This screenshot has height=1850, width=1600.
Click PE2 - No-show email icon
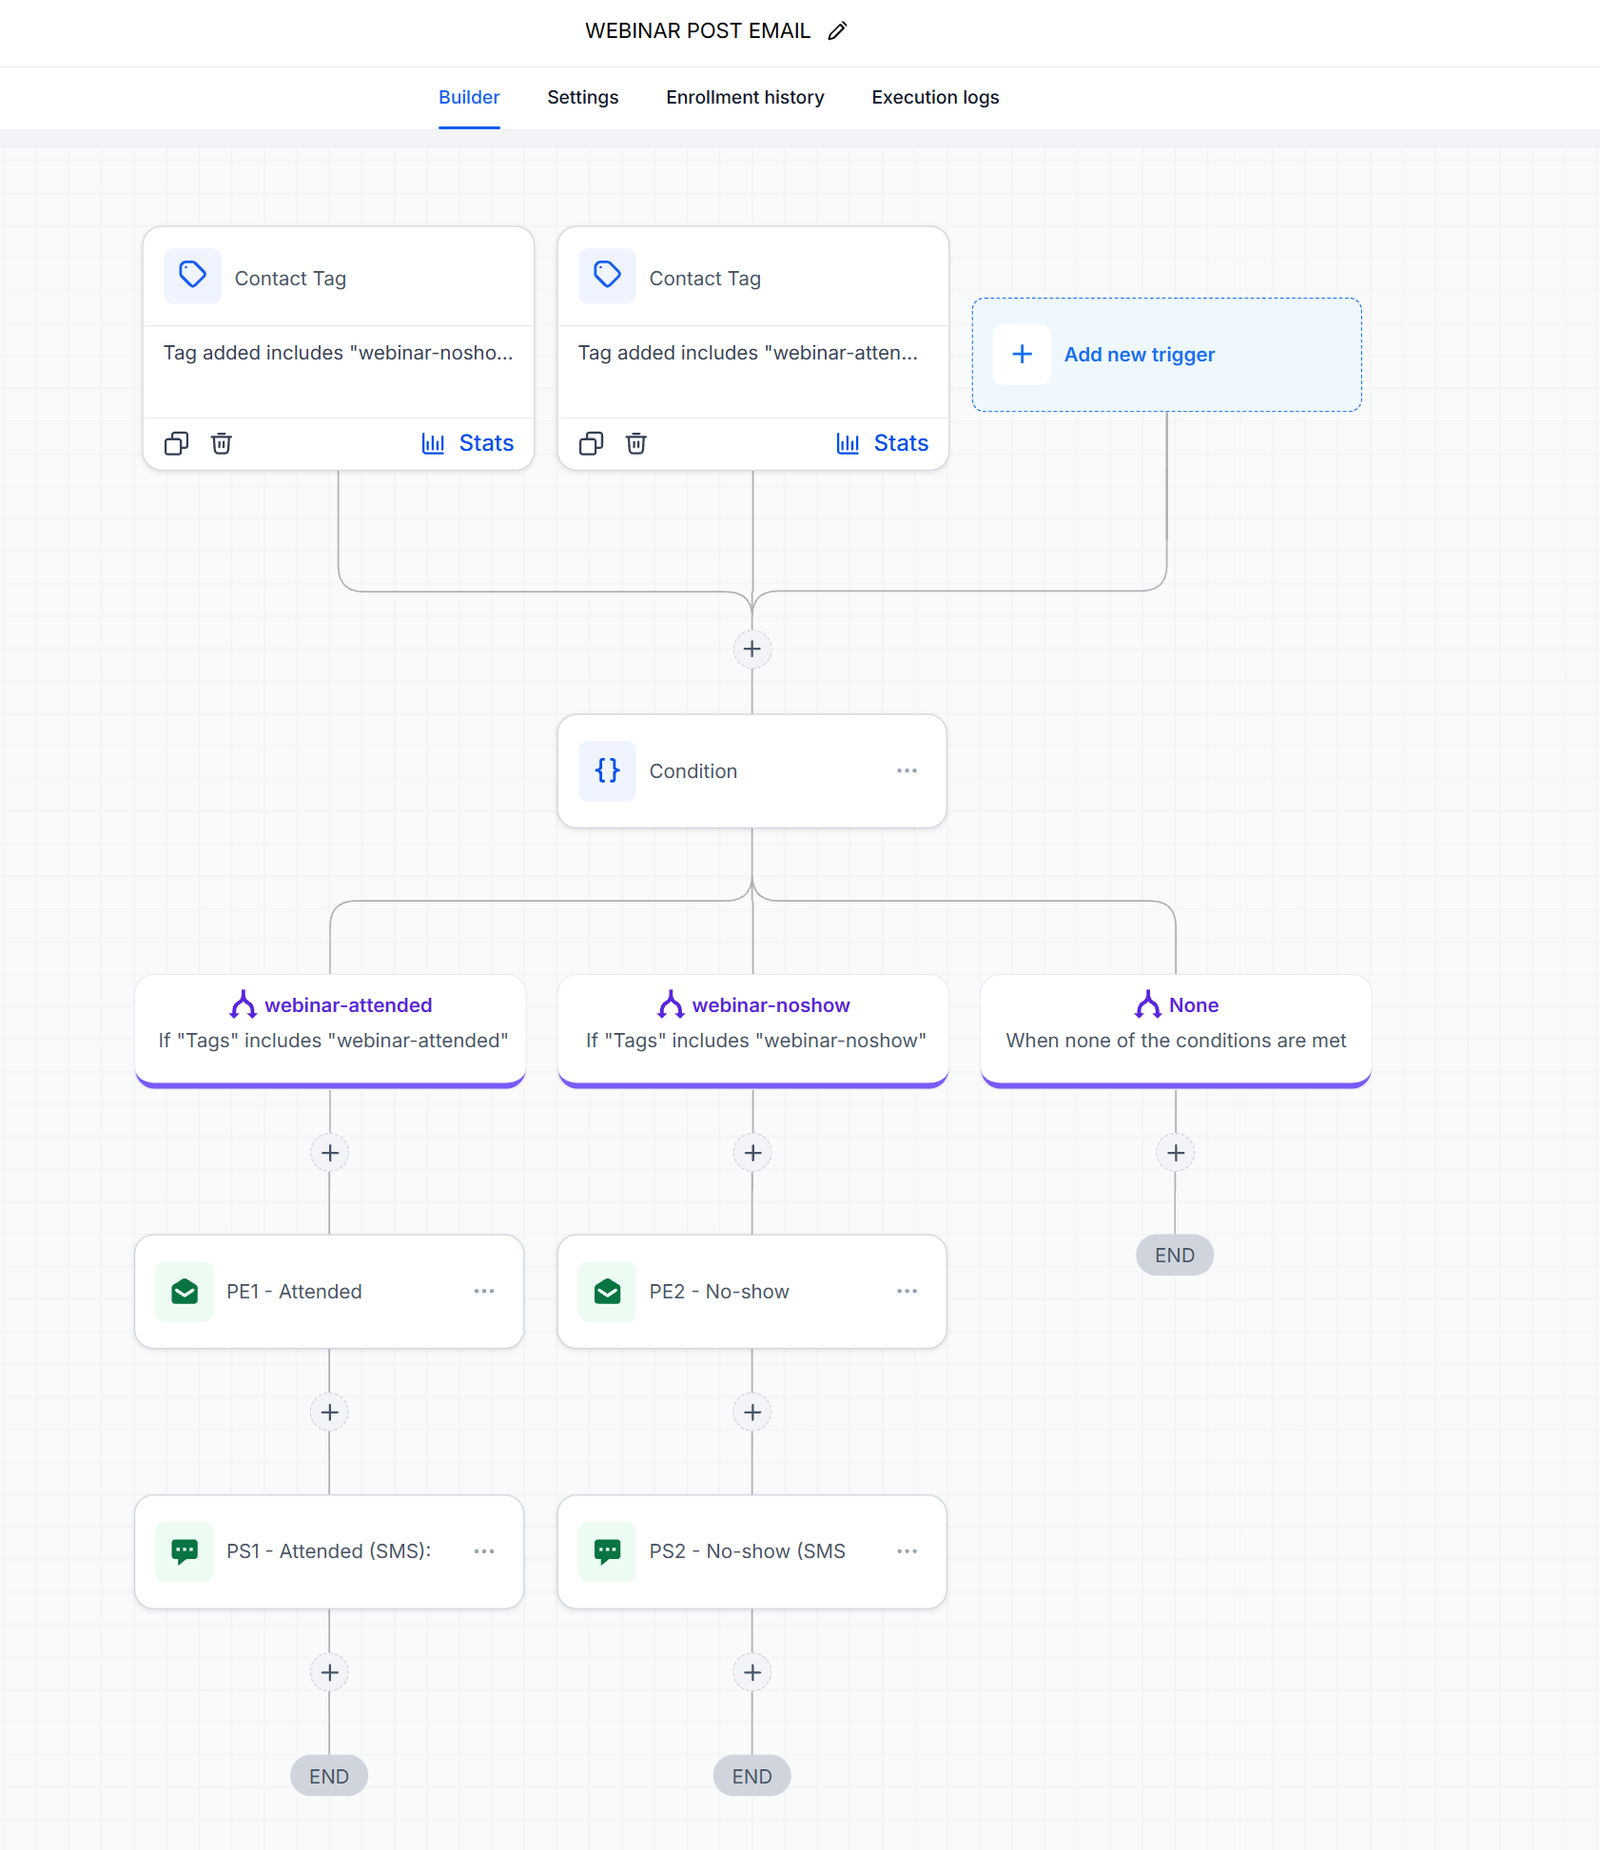(x=607, y=1291)
